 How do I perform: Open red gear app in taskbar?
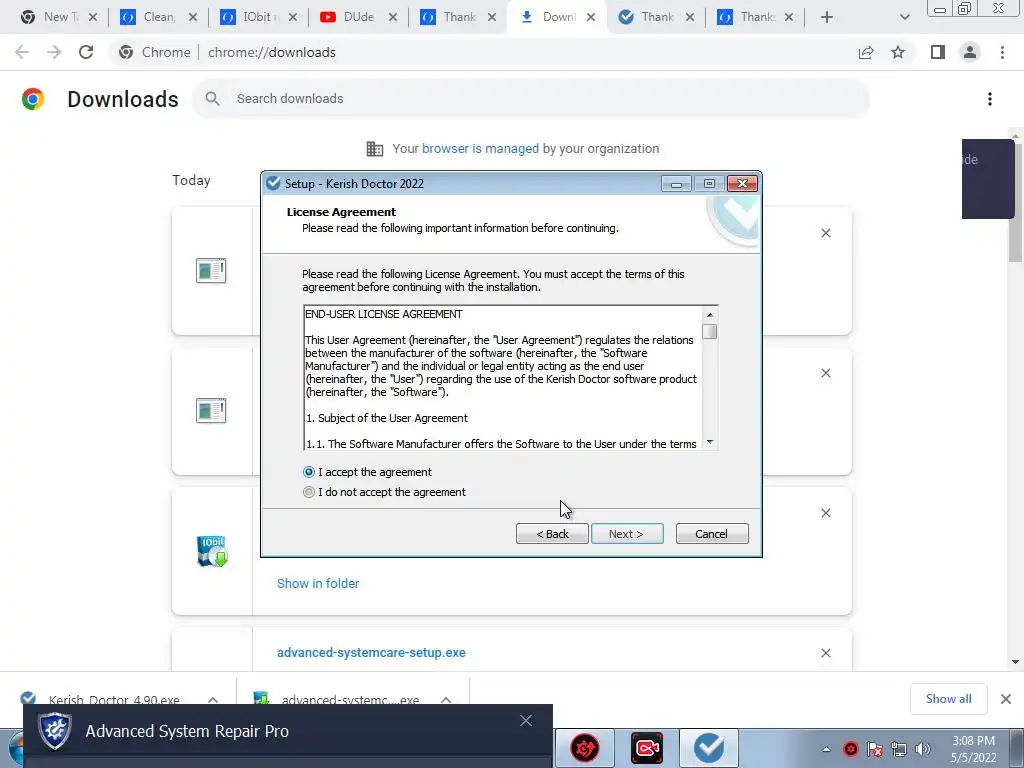pyautogui.click(x=585, y=748)
